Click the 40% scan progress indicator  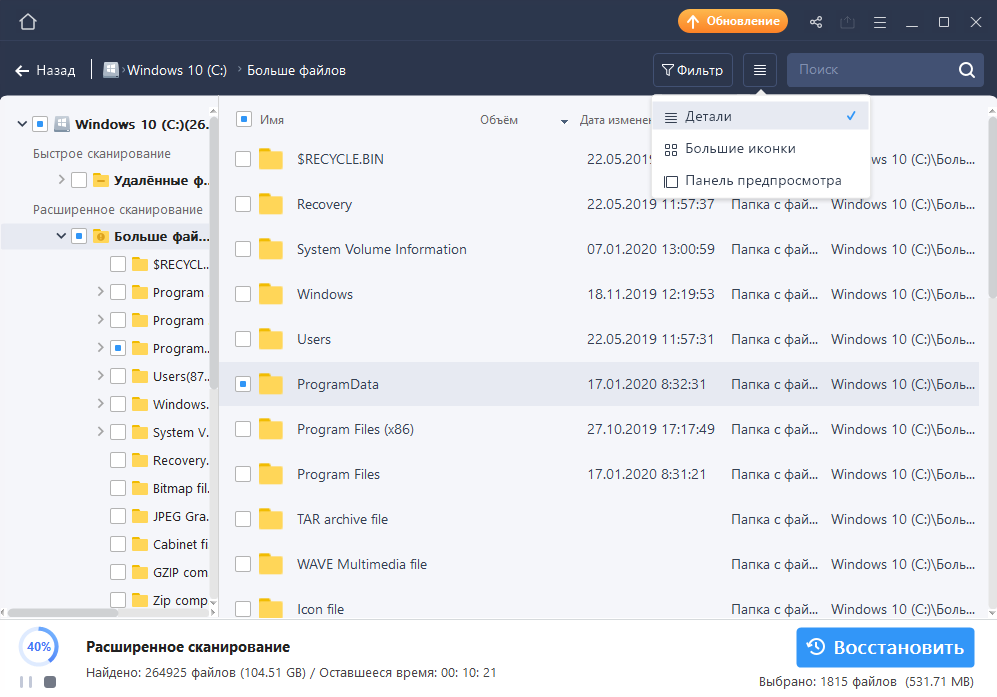pyautogui.click(x=39, y=647)
